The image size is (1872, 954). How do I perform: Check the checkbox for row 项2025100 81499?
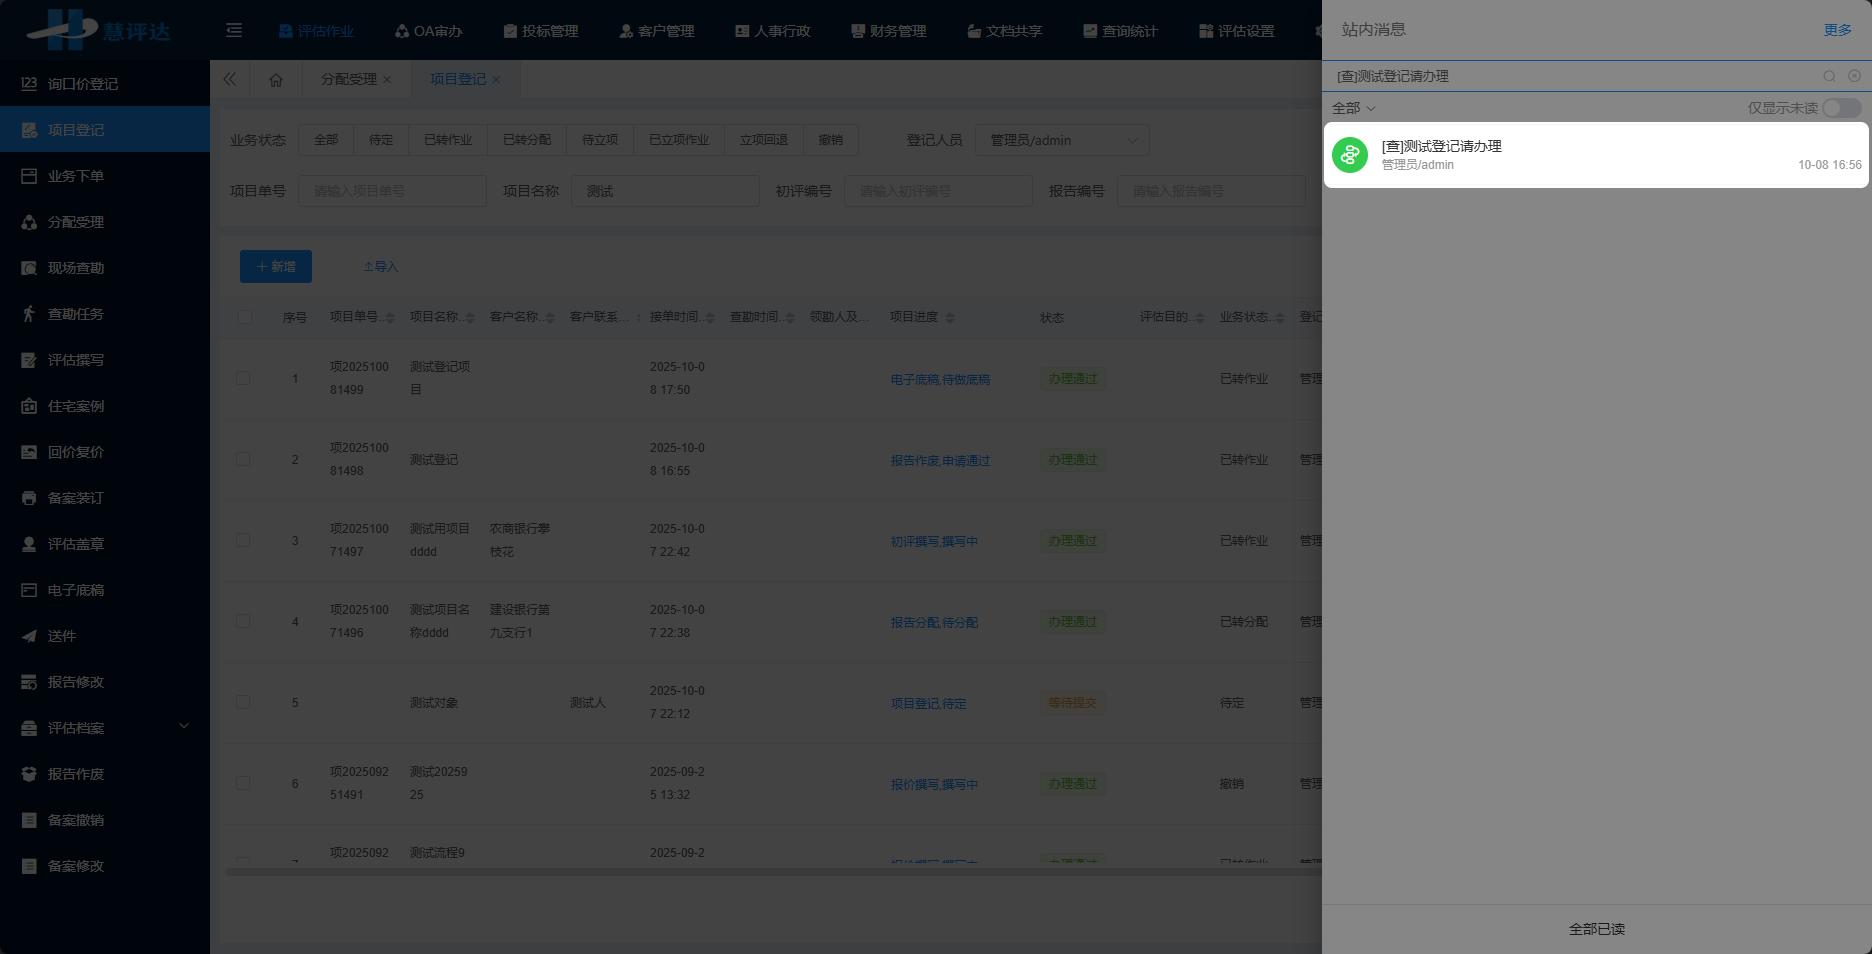pyautogui.click(x=243, y=378)
